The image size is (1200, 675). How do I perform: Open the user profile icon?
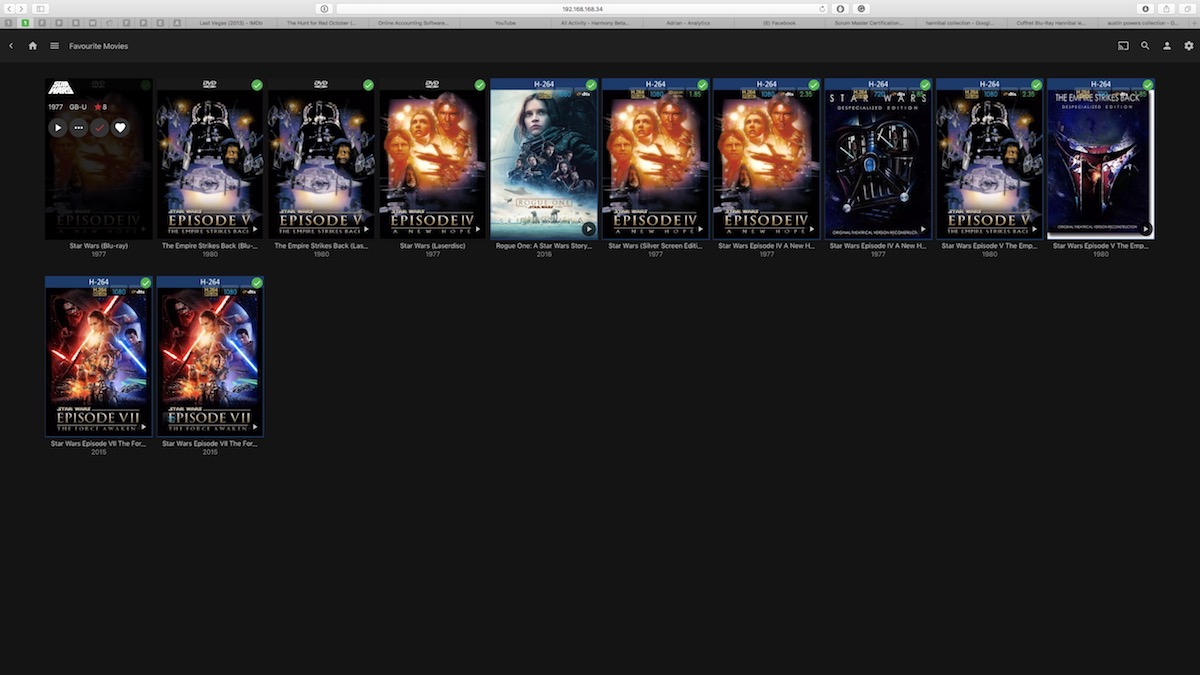[1166, 46]
